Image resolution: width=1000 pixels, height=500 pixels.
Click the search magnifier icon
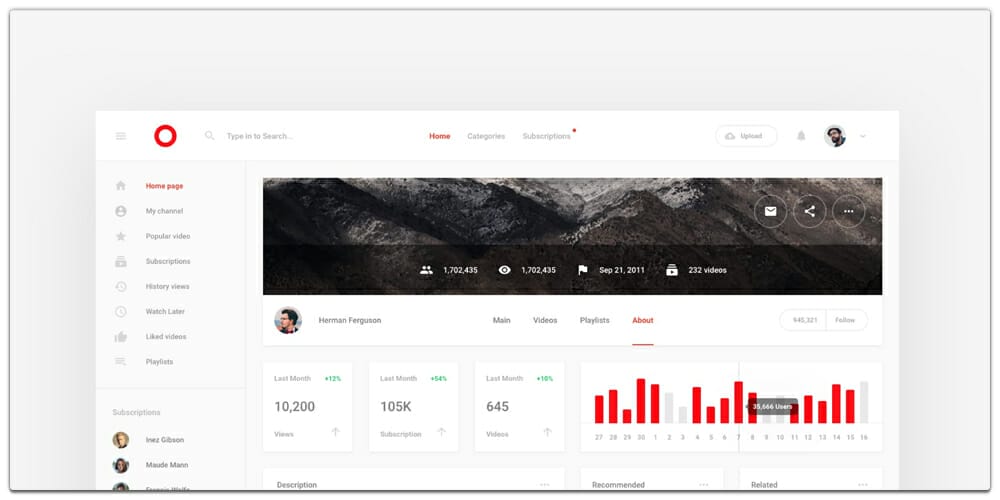click(209, 136)
